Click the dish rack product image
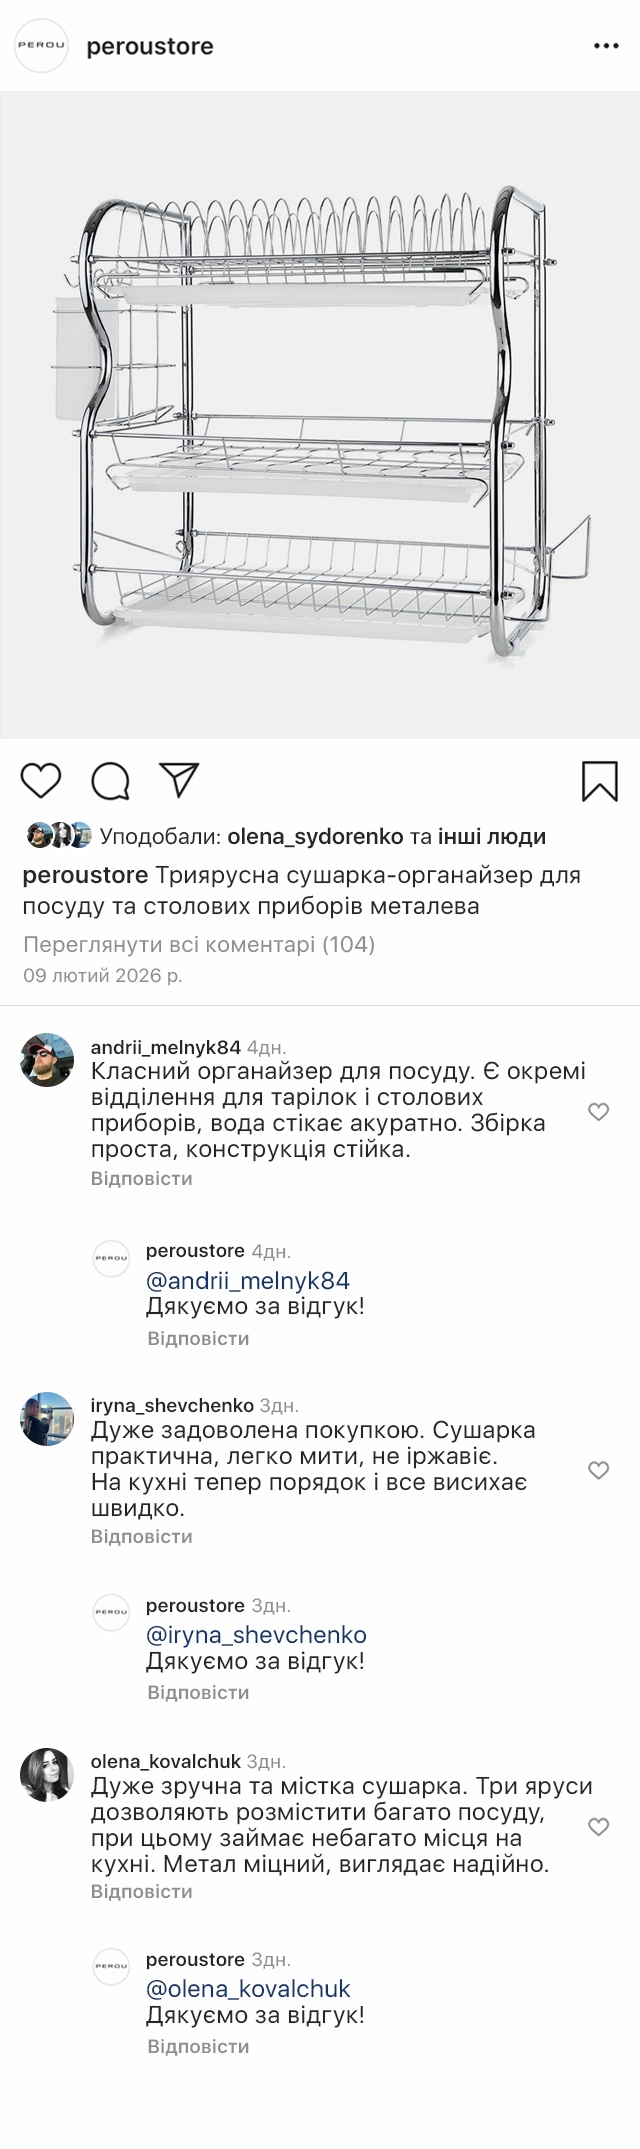Screen dimensions: 640x2149 [320, 415]
